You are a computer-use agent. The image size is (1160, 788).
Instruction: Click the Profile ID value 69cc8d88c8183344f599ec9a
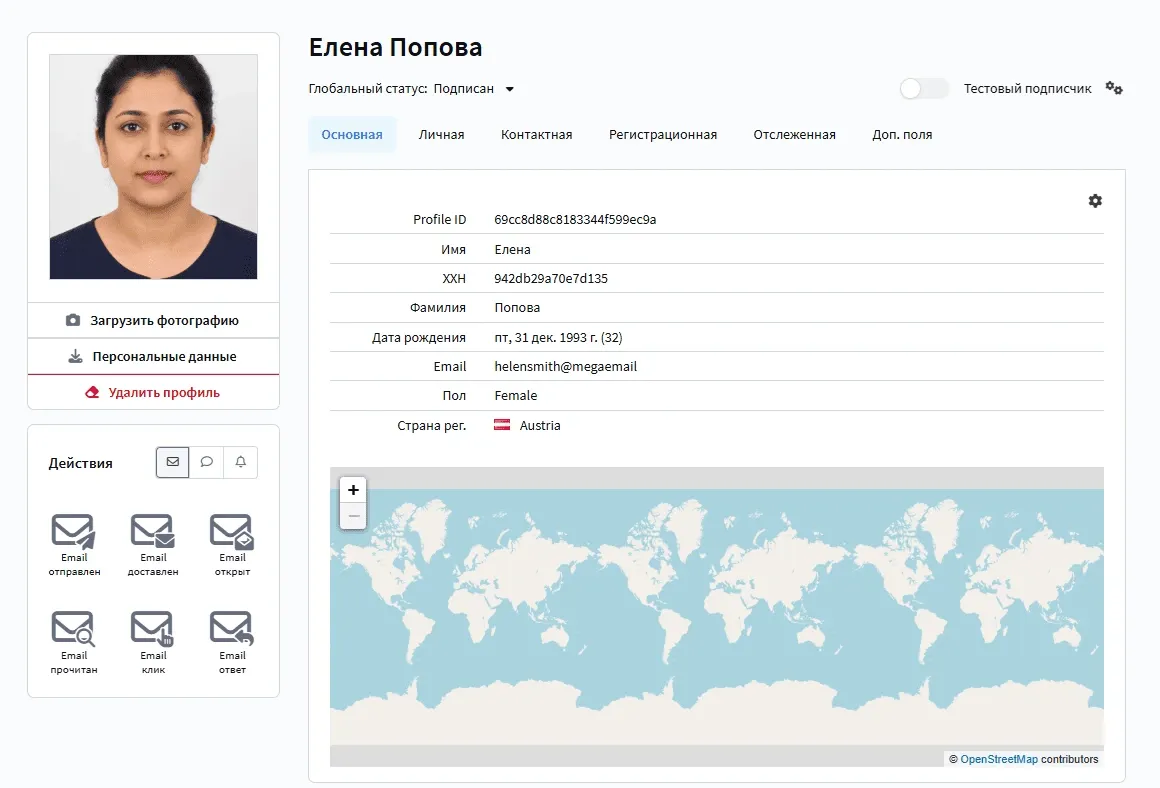[575, 220]
